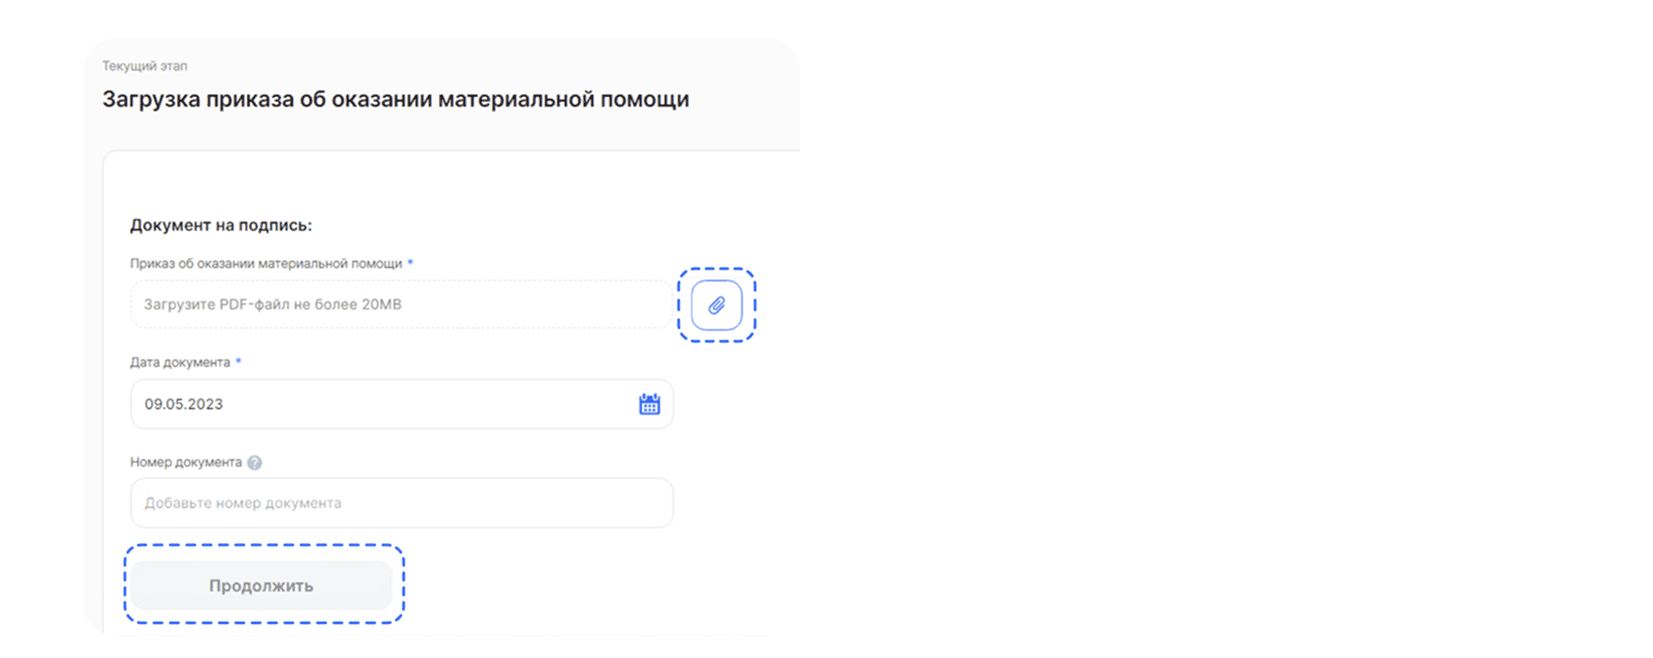Click the Номер документа field label
The height and width of the screenshot is (658, 1653).
pyautogui.click(x=186, y=462)
